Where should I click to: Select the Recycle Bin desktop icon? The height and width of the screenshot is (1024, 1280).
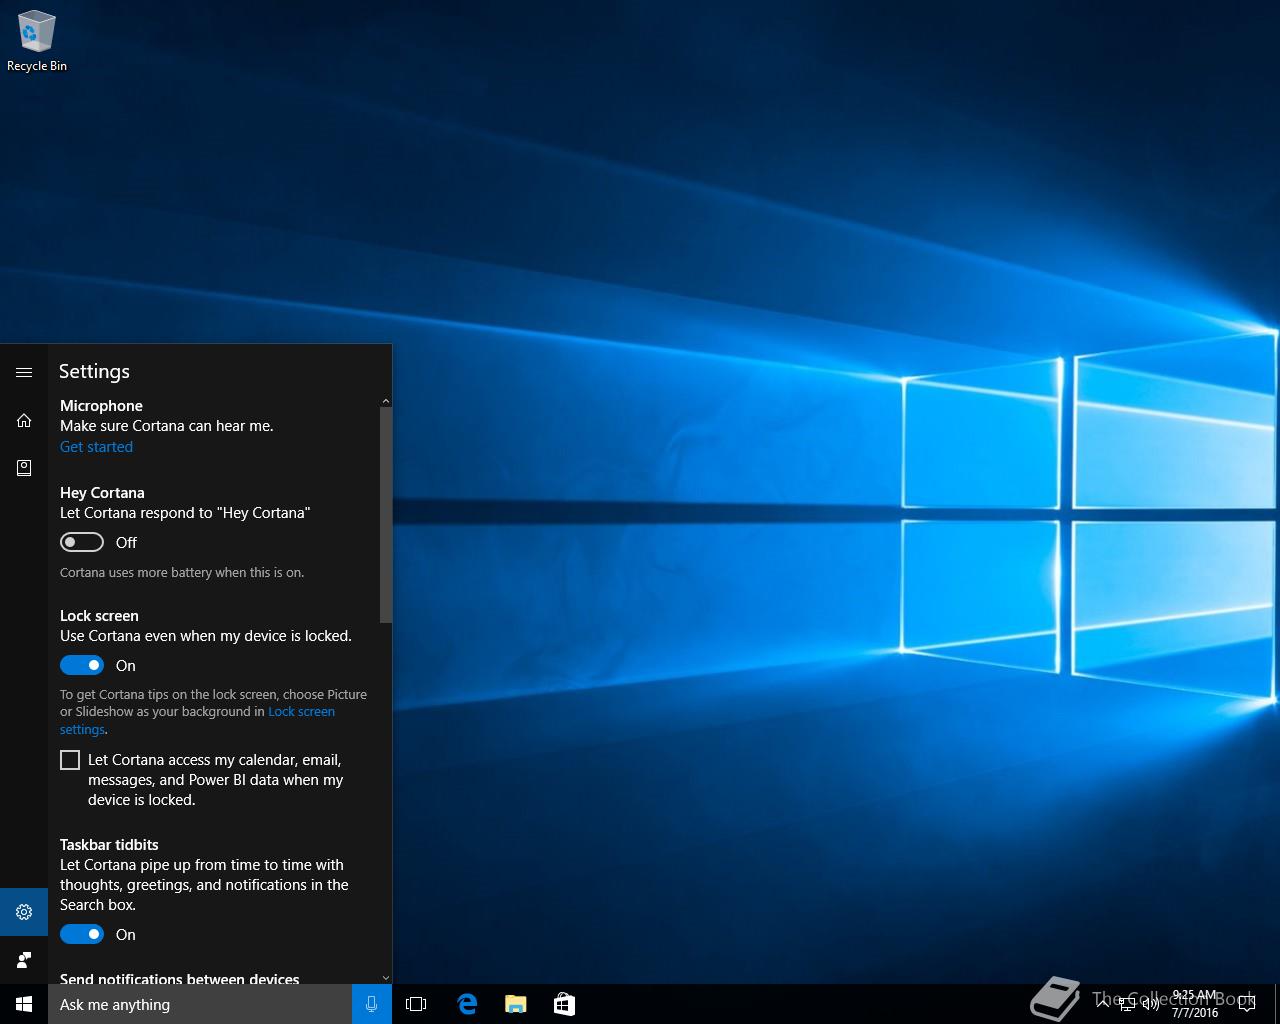37,42
